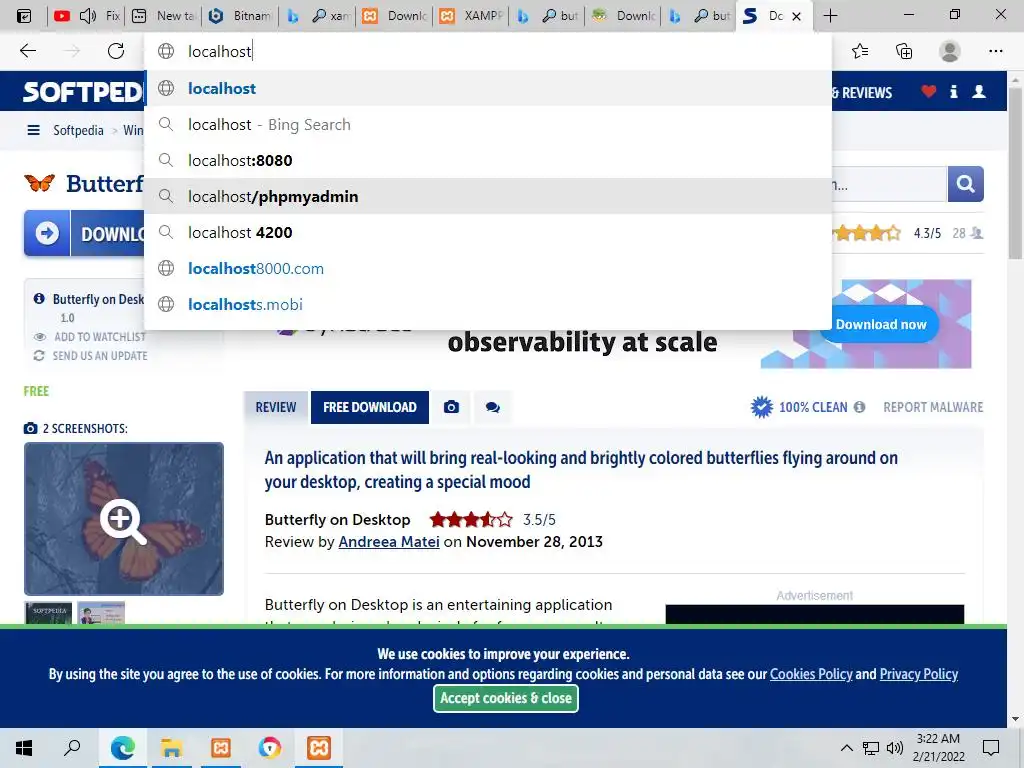Open Windows Start menu
This screenshot has height=768, width=1024.
click(24, 748)
